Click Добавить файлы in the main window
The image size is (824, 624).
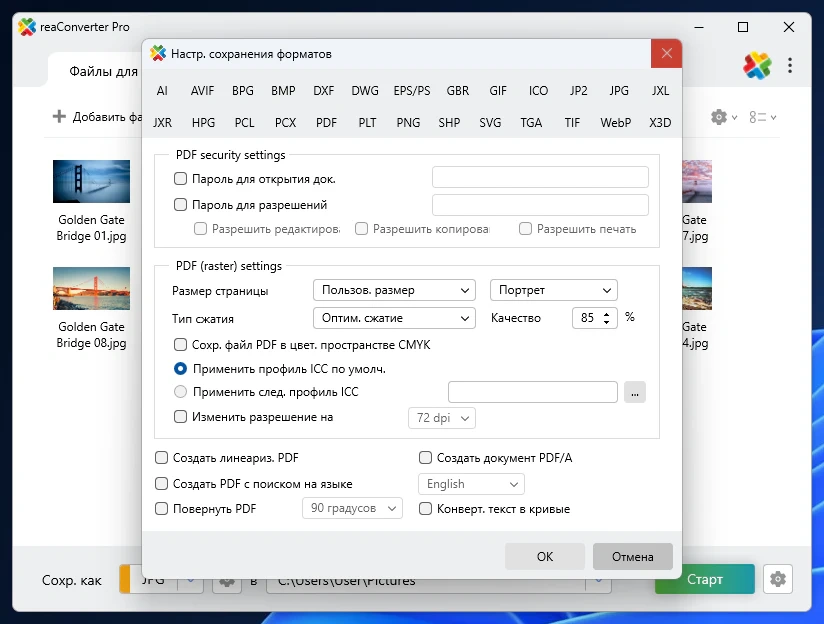point(97,116)
